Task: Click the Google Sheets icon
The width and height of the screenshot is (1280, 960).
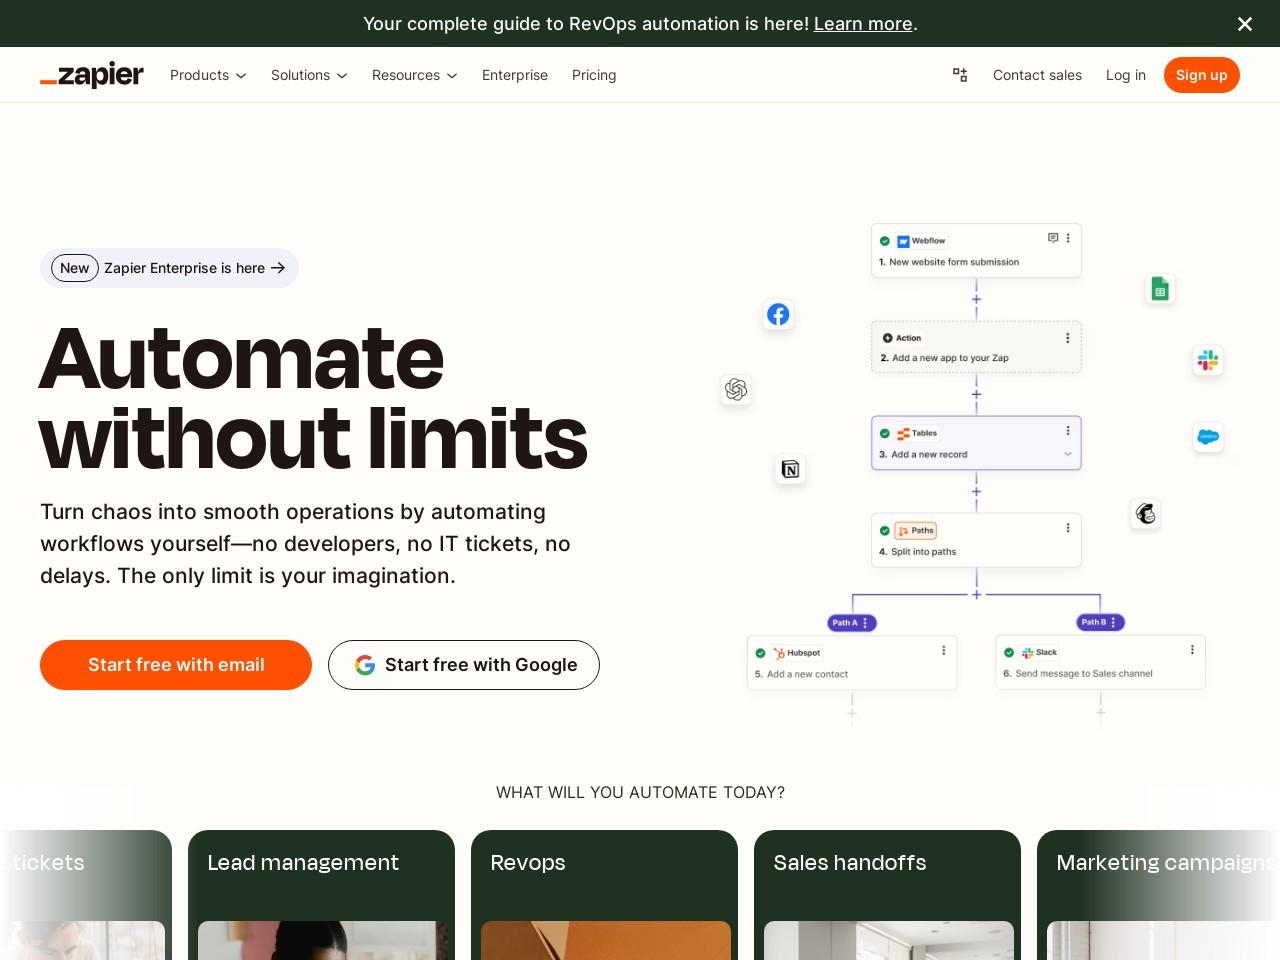Action: (1160, 289)
